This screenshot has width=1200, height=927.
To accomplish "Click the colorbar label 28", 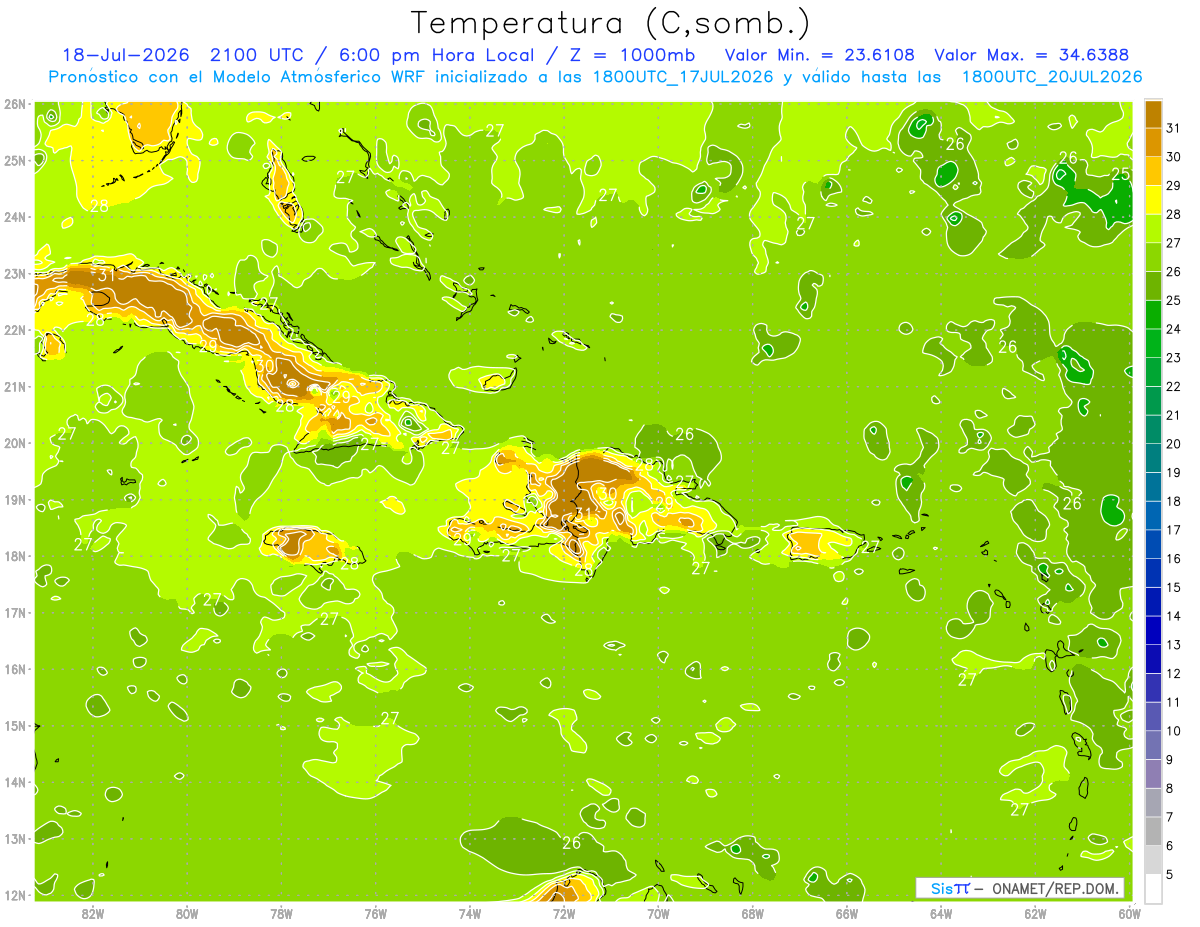I will point(1173,214).
